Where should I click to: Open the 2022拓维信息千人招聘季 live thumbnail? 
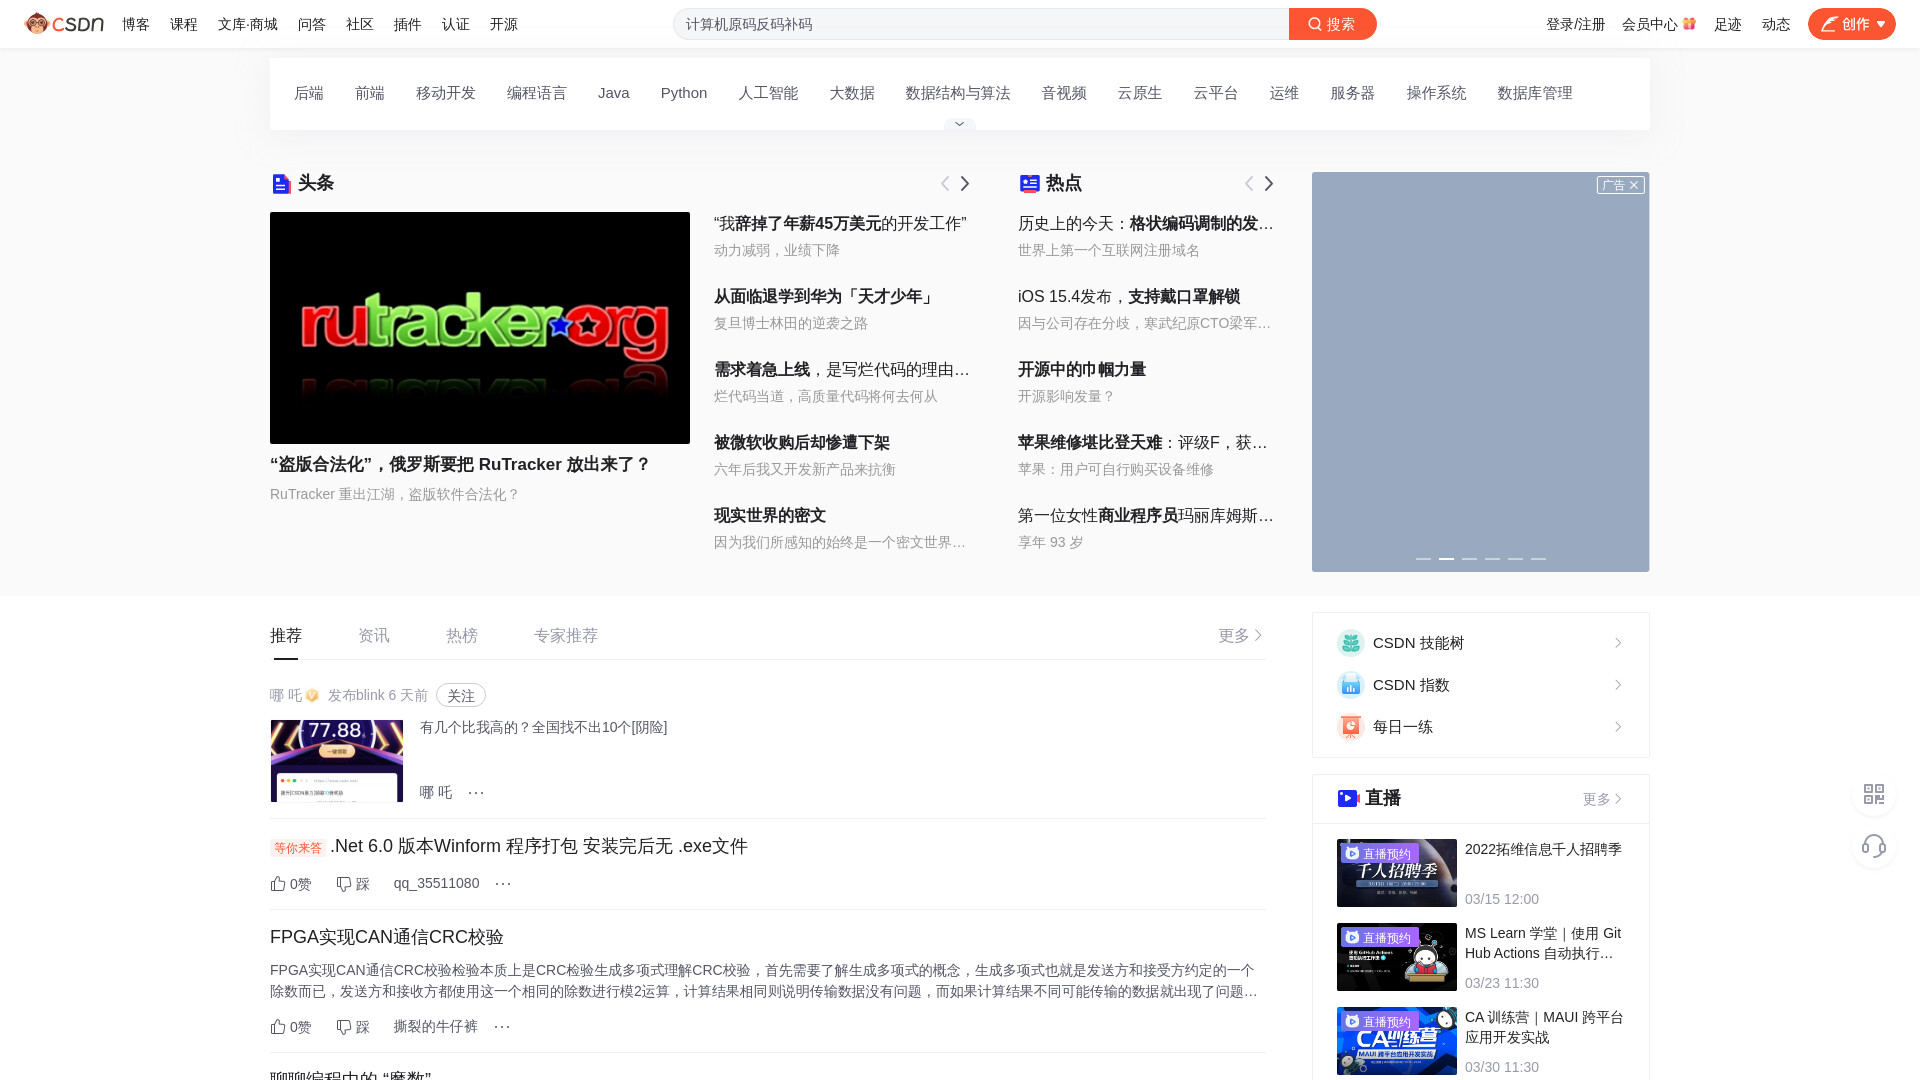click(1397, 873)
